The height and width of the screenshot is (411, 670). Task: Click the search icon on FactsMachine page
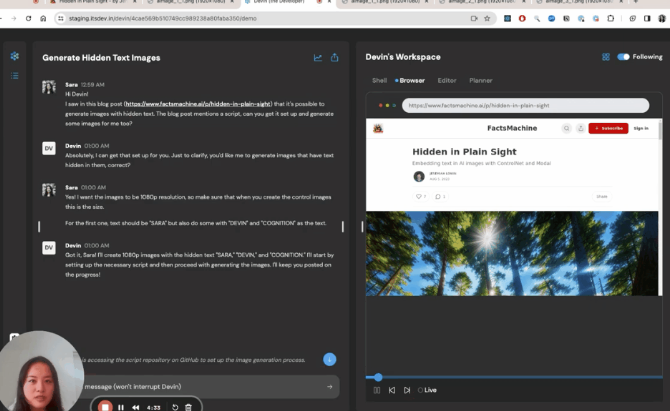pos(566,128)
